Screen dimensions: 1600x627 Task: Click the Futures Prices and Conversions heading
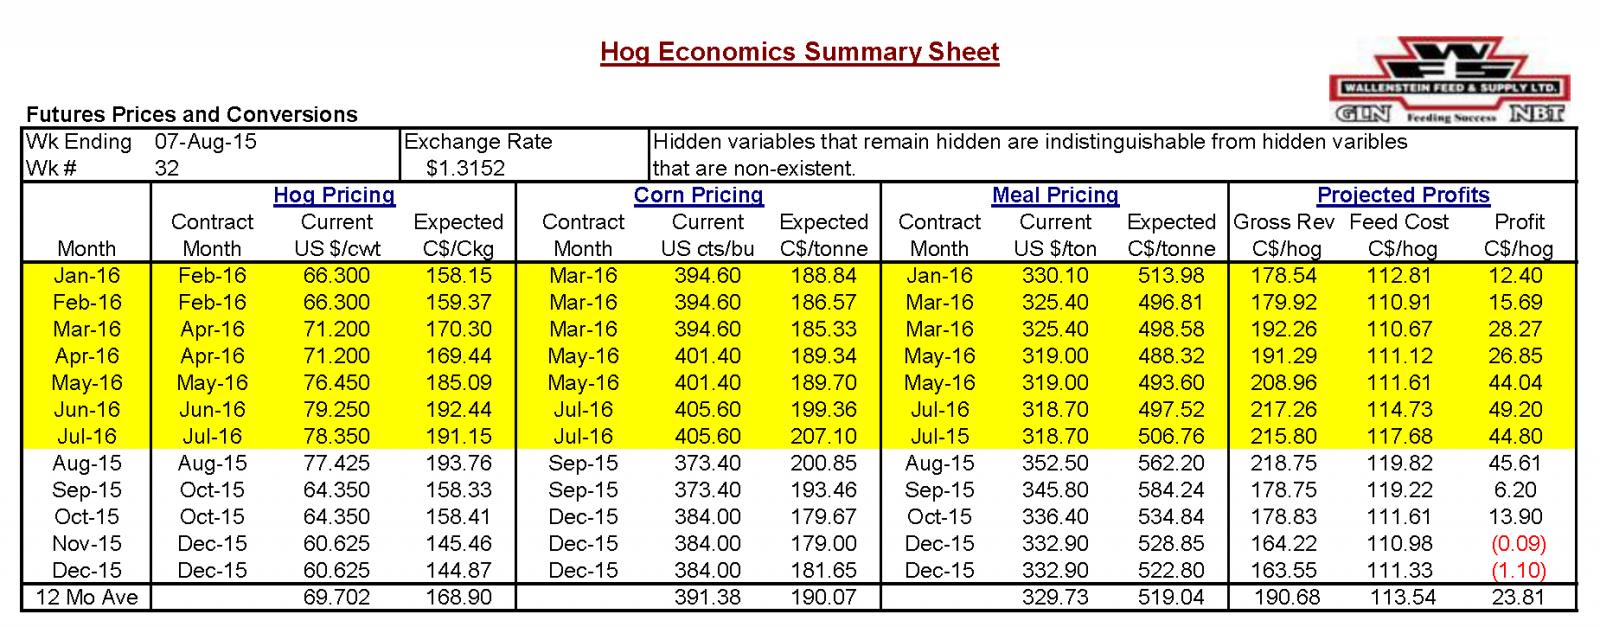click(x=192, y=115)
